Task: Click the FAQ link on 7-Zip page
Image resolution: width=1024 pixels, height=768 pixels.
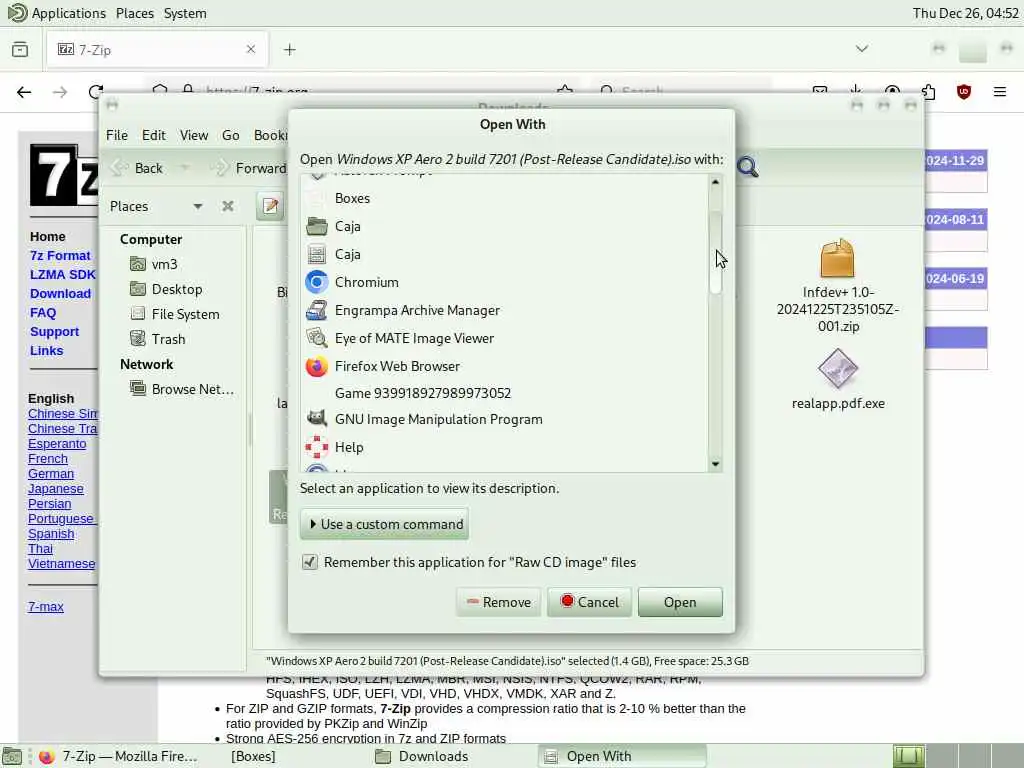Action: 43,313
